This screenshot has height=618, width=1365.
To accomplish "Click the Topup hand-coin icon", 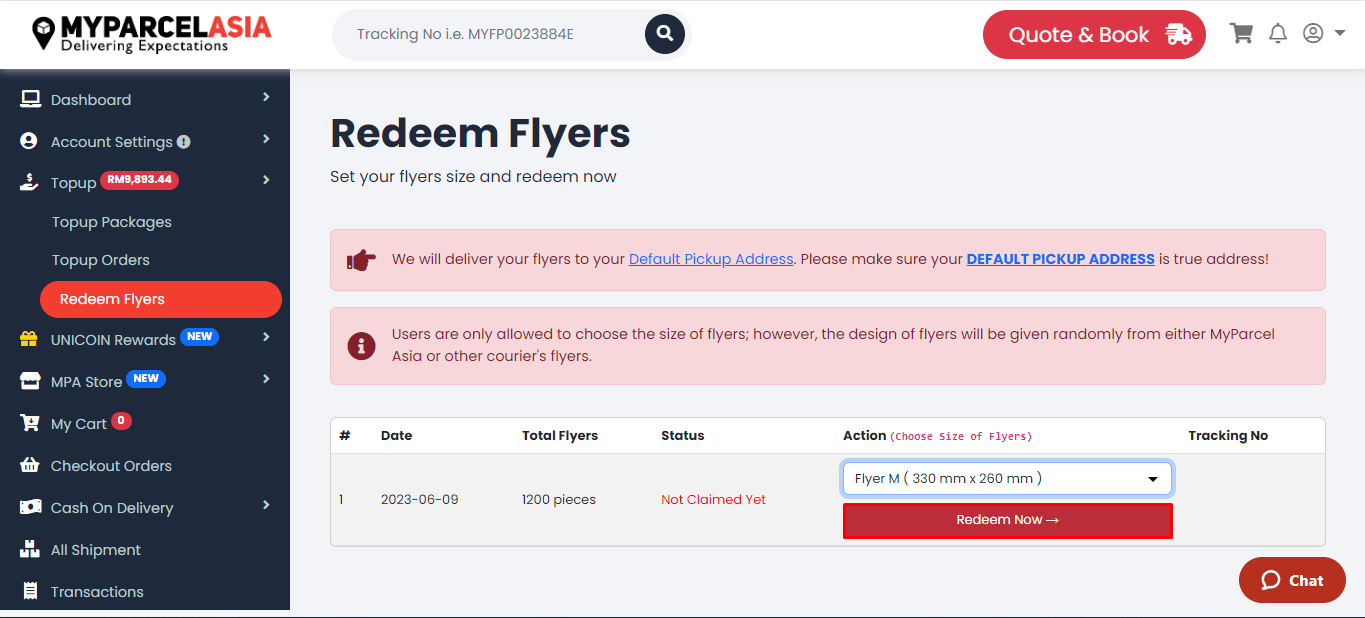I will click(30, 182).
